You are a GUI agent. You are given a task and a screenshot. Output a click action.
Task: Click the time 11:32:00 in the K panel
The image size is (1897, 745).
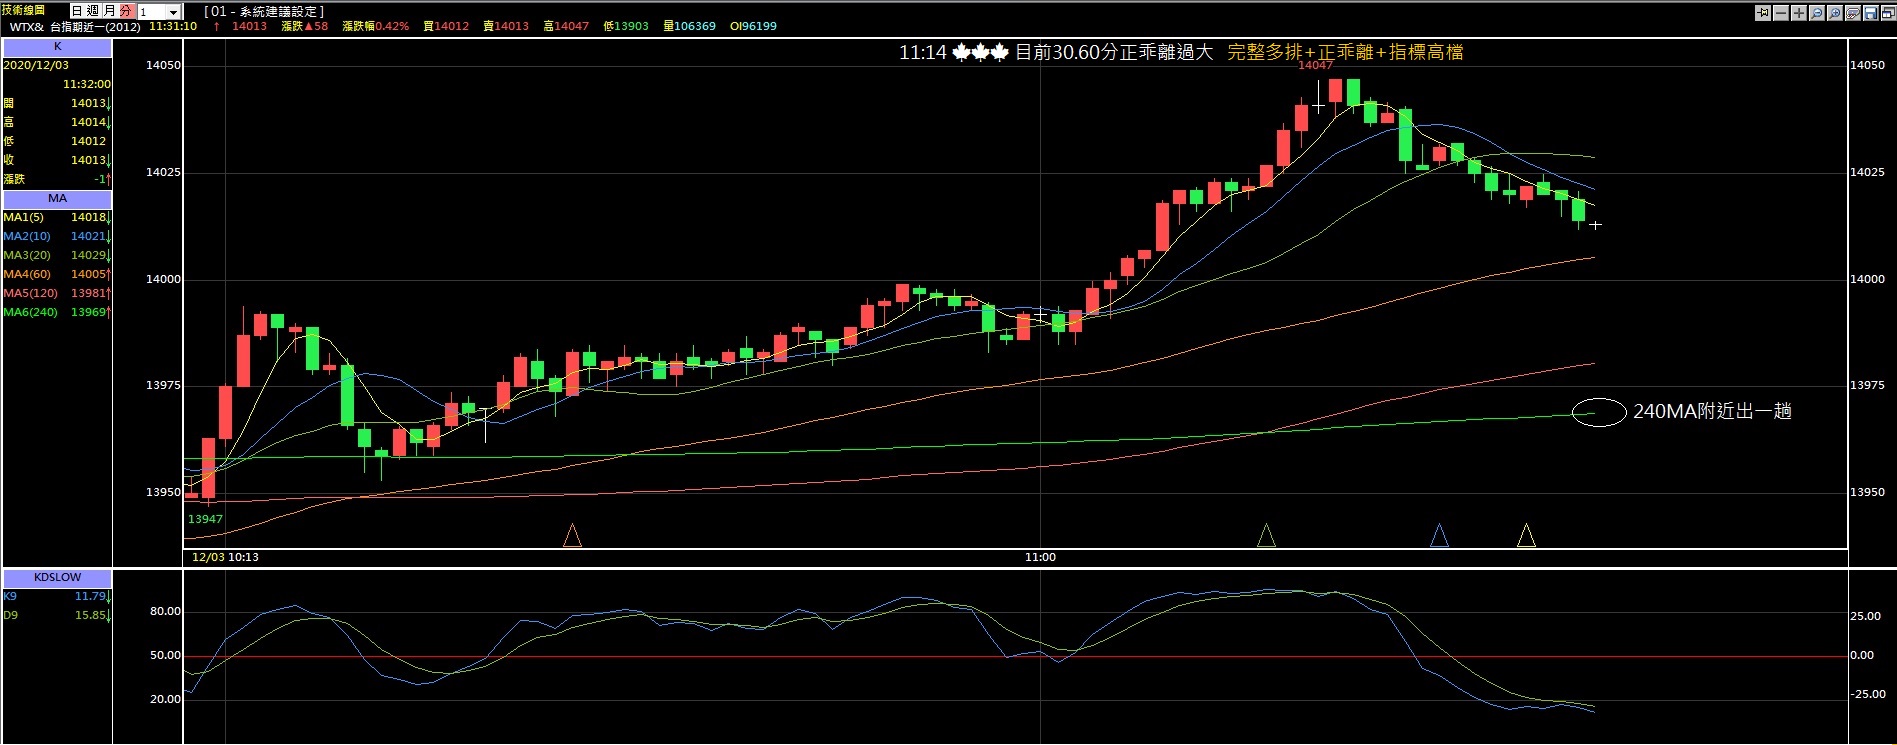87,84
